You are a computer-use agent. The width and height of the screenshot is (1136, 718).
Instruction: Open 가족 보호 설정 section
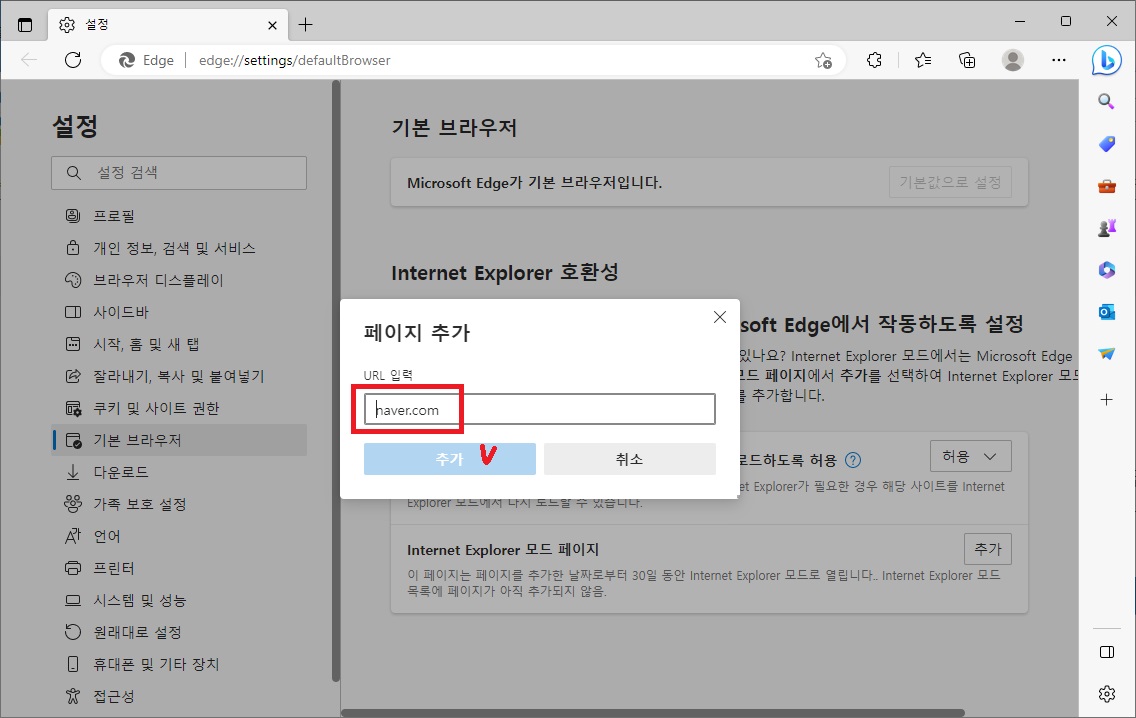click(x=179, y=504)
